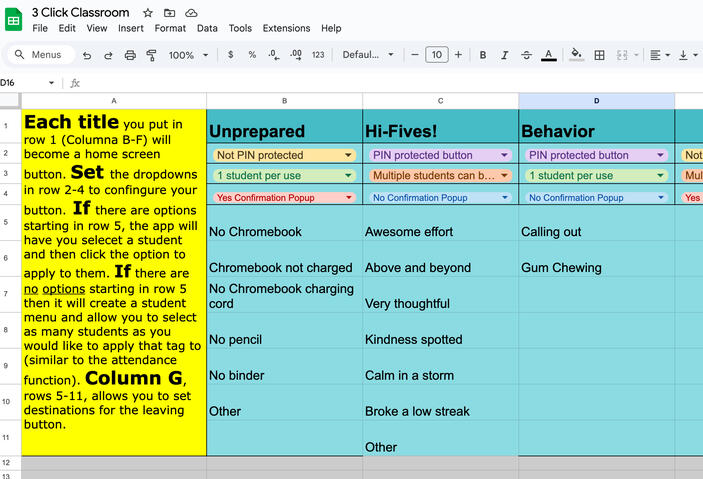Format as currency with the dollar icon
The height and width of the screenshot is (479, 703).
[x=231, y=55]
